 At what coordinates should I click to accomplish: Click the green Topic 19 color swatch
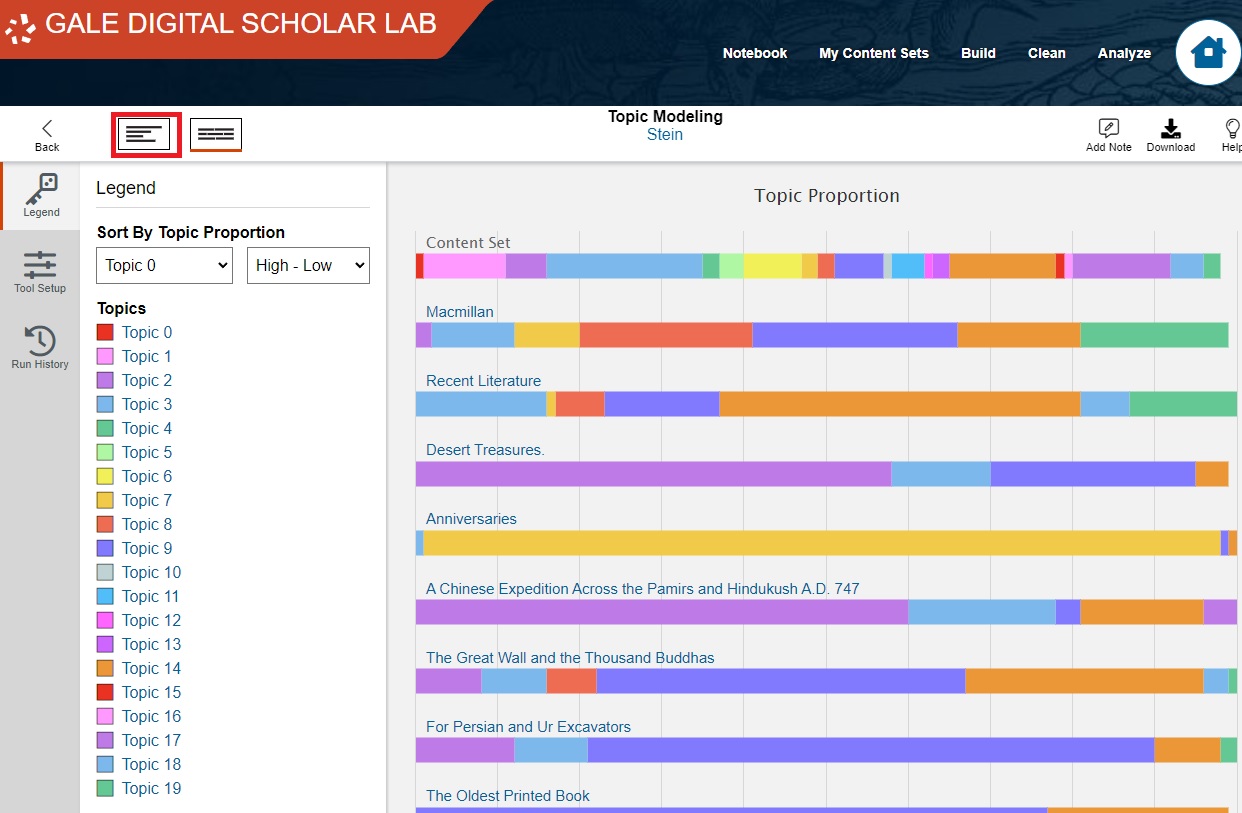pyautogui.click(x=105, y=788)
